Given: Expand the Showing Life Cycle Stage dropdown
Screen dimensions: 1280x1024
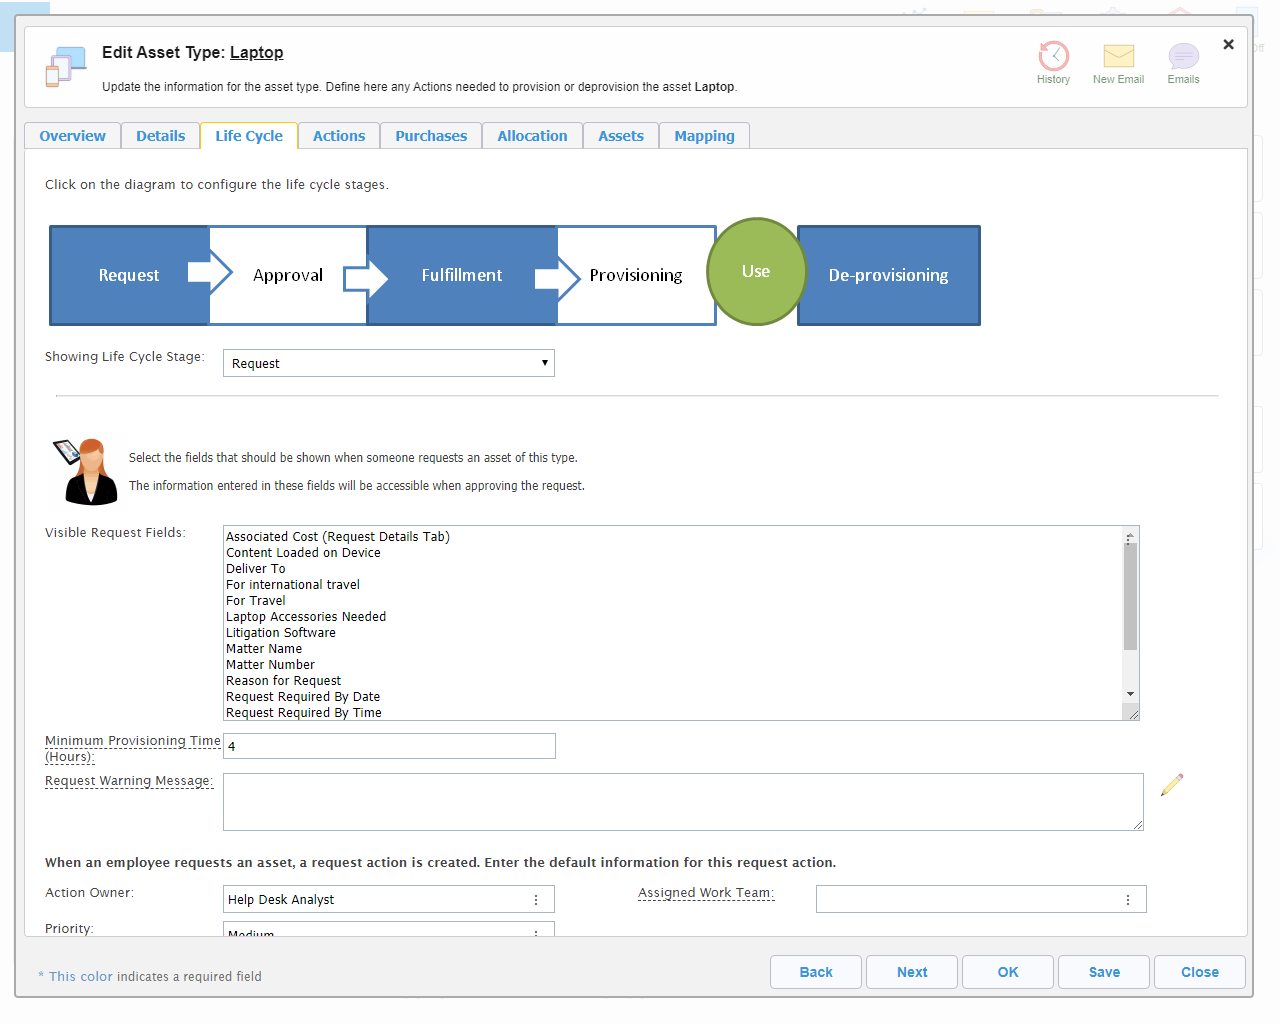Looking at the screenshot, I should tap(389, 363).
